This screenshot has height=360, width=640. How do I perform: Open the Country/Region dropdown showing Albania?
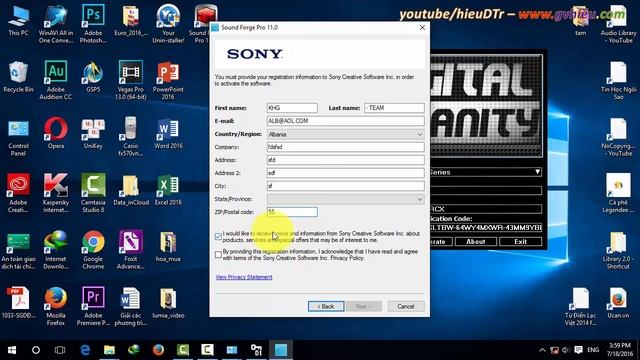(x=345, y=134)
